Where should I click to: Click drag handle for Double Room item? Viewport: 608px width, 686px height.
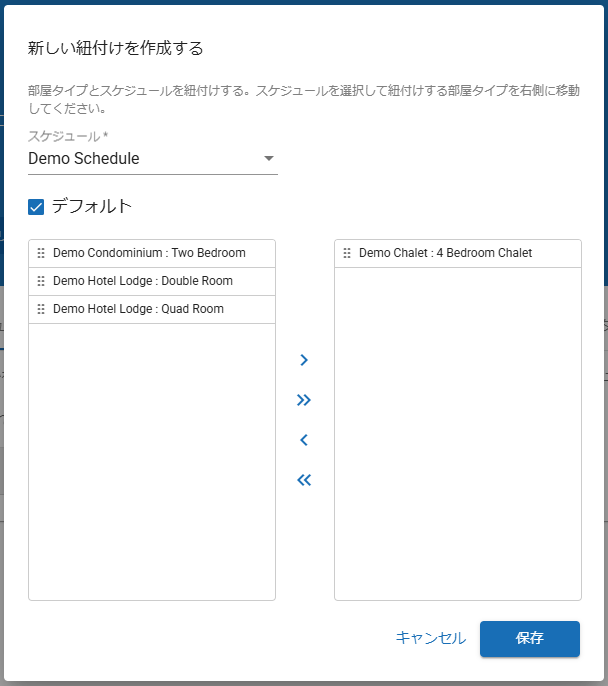41,282
